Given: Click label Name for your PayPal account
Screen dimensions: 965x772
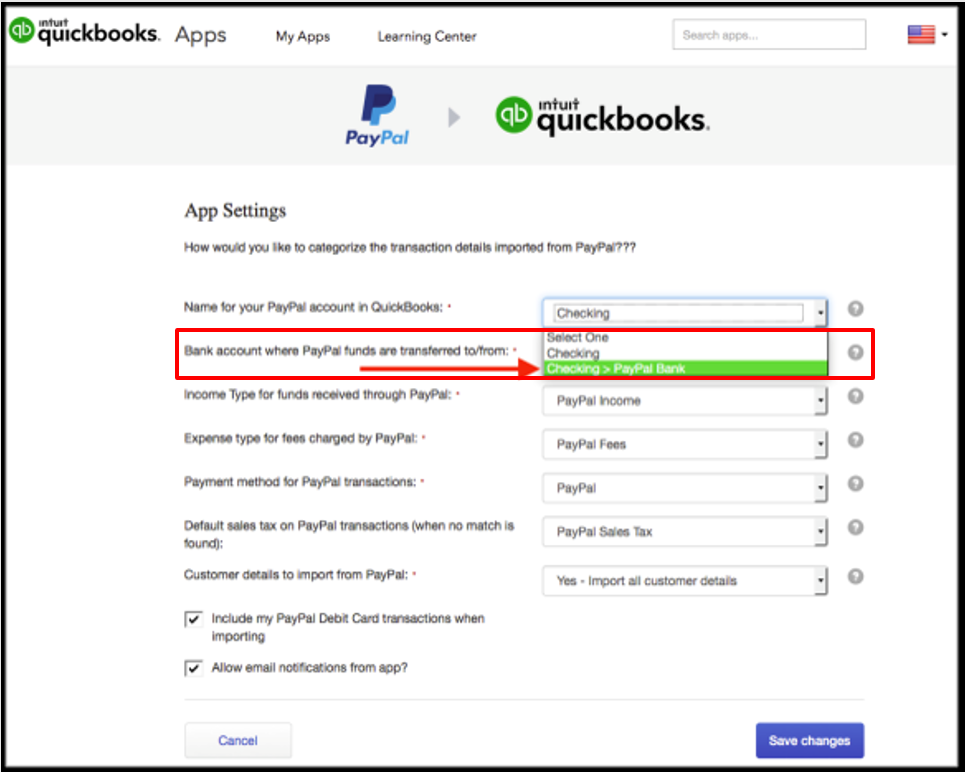Looking at the screenshot, I should coord(313,307).
